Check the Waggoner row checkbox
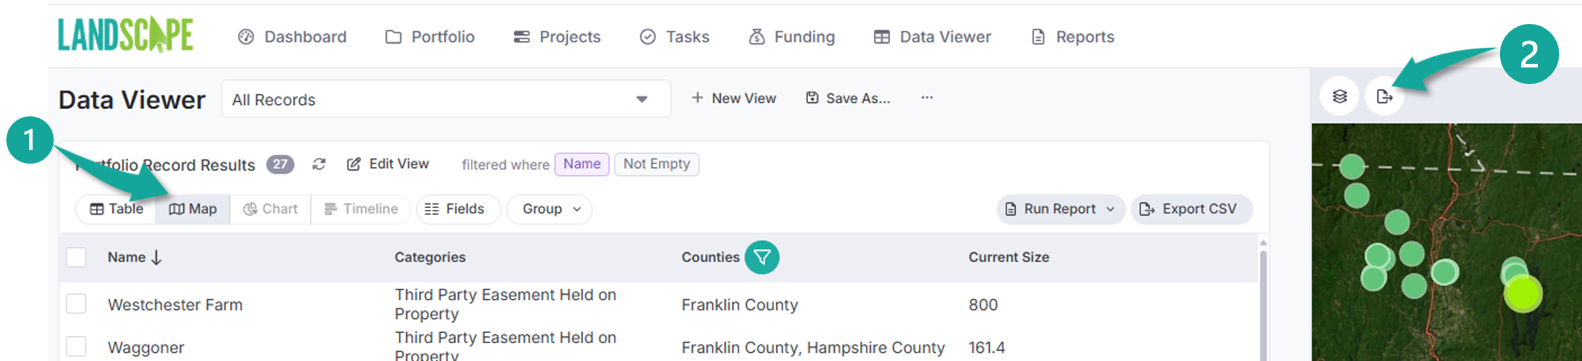The height and width of the screenshot is (361, 1582). click(76, 347)
